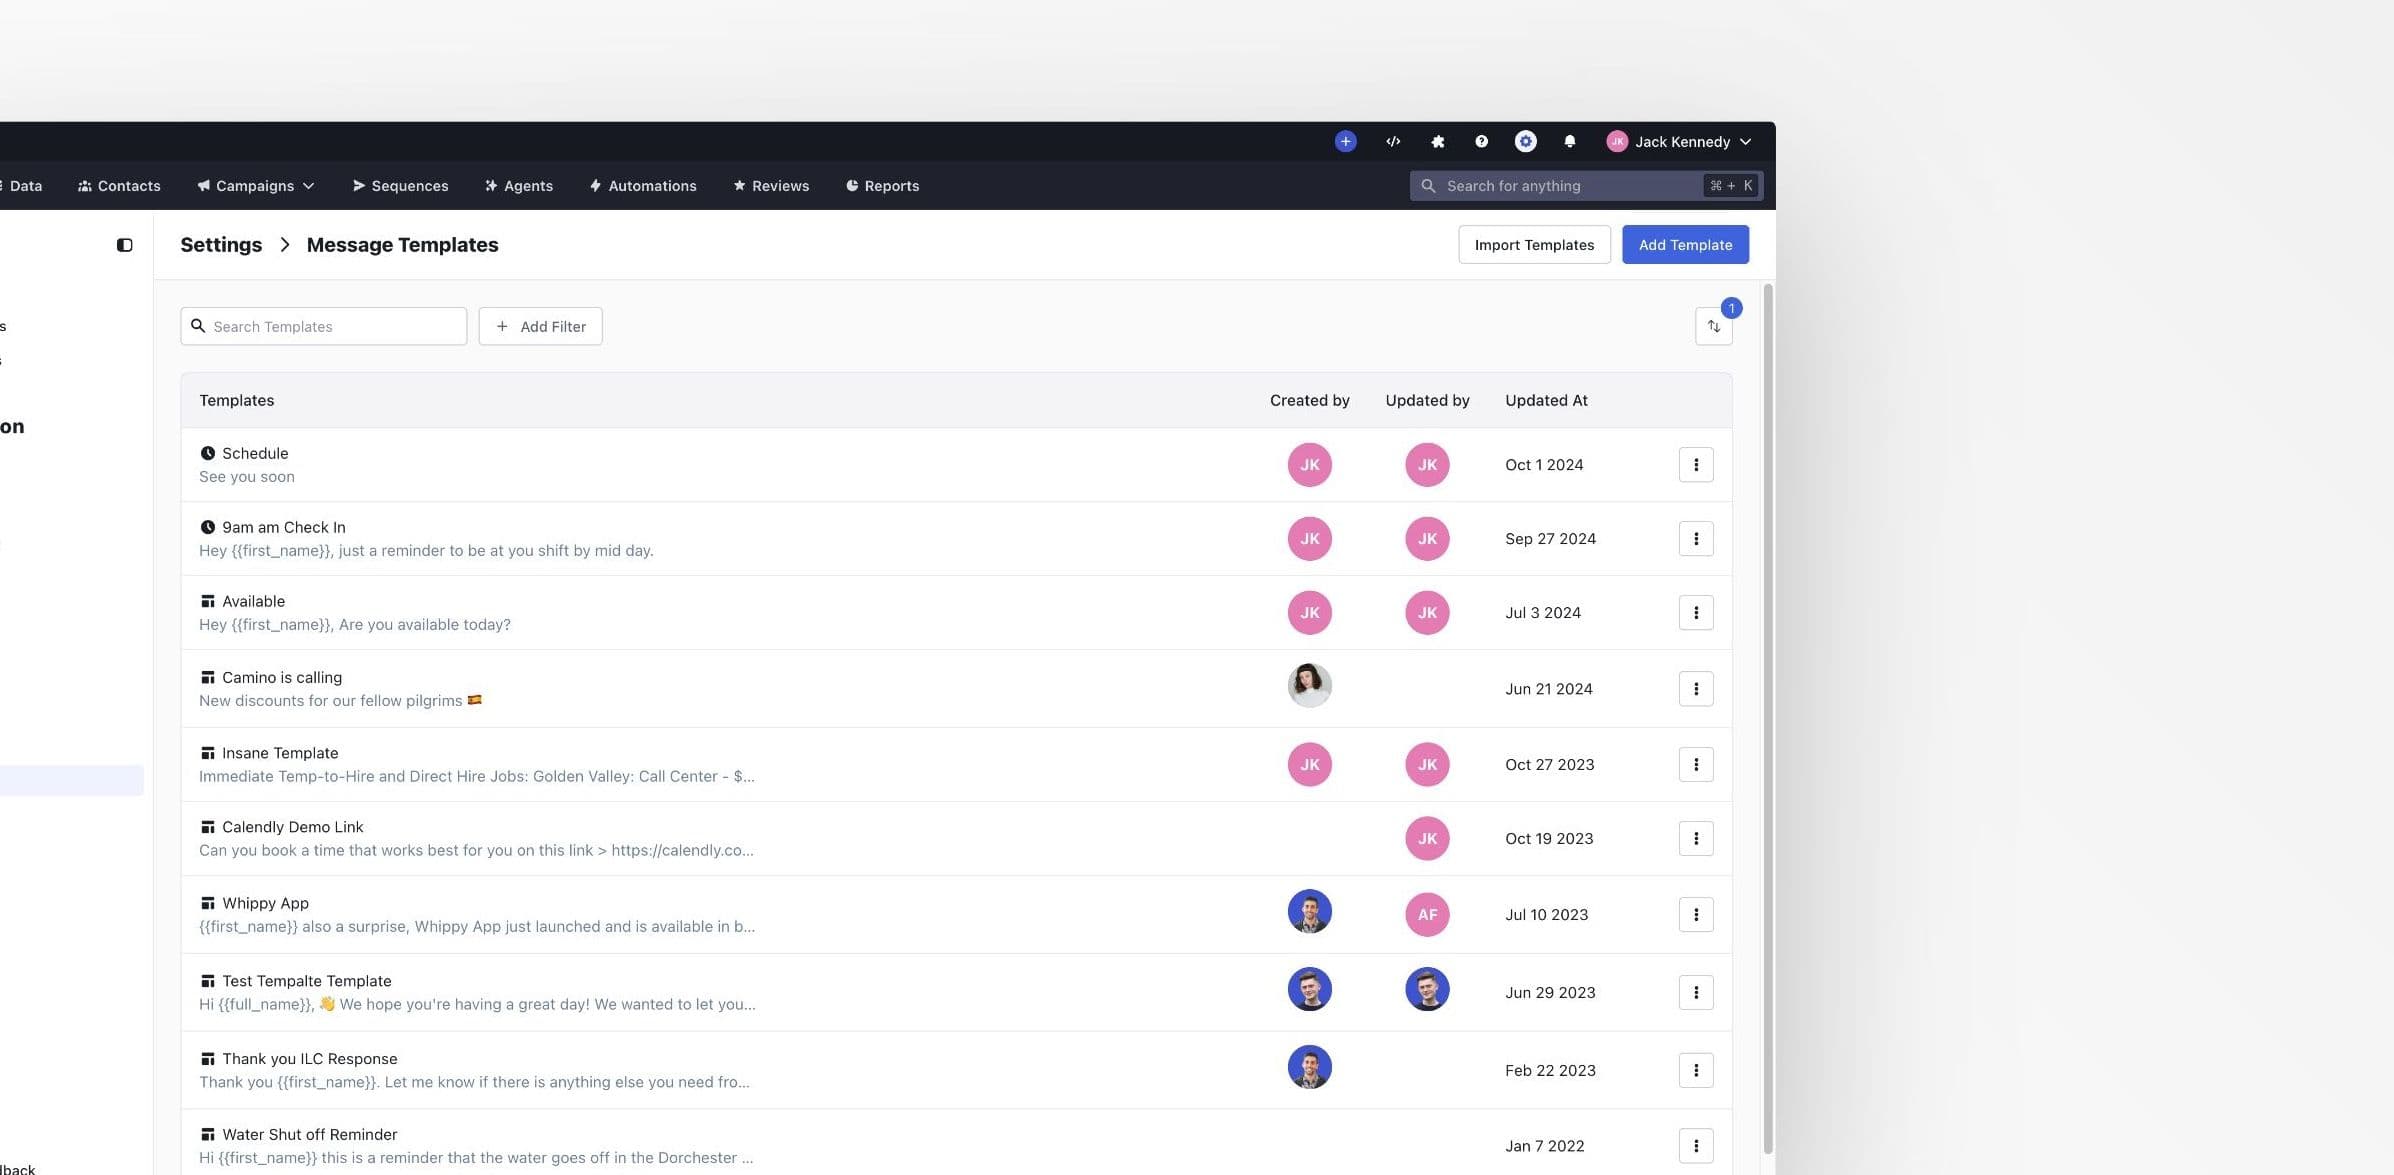
Task: Open the notifications bell icon
Action: pos(1569,141)
